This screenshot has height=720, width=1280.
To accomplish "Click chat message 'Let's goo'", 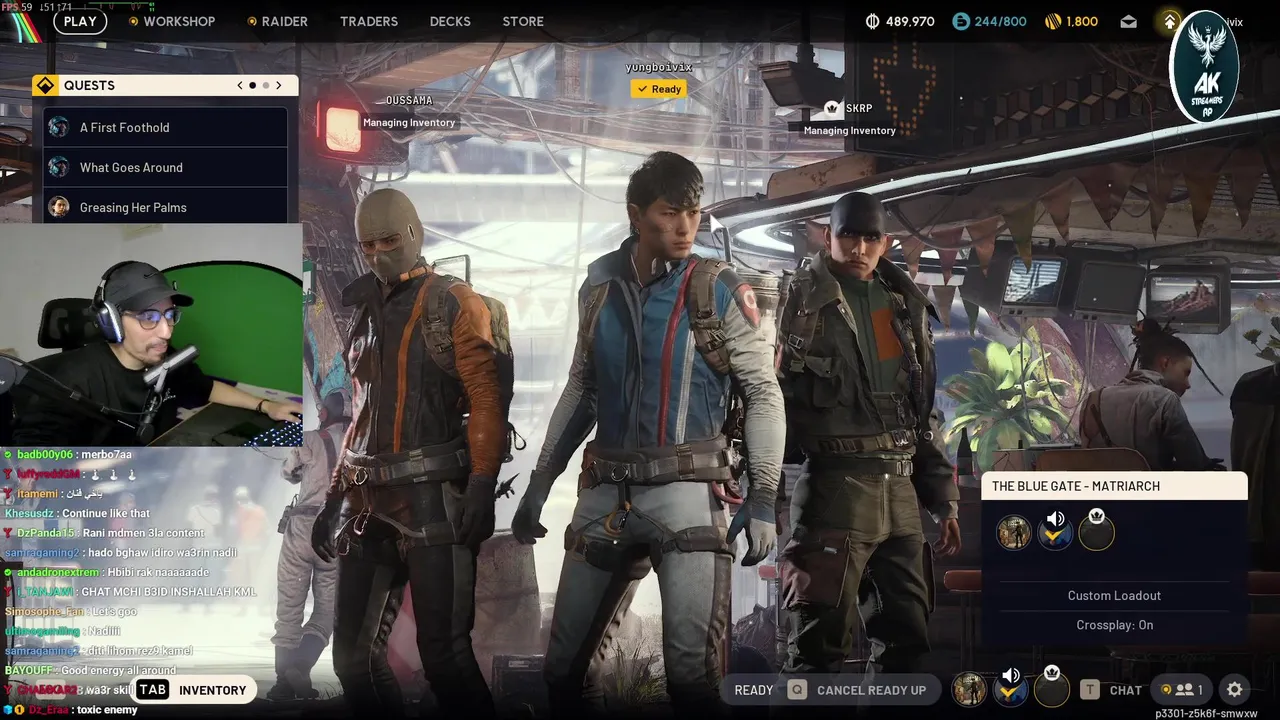I will pyautogui.click(x=113, y=611).
